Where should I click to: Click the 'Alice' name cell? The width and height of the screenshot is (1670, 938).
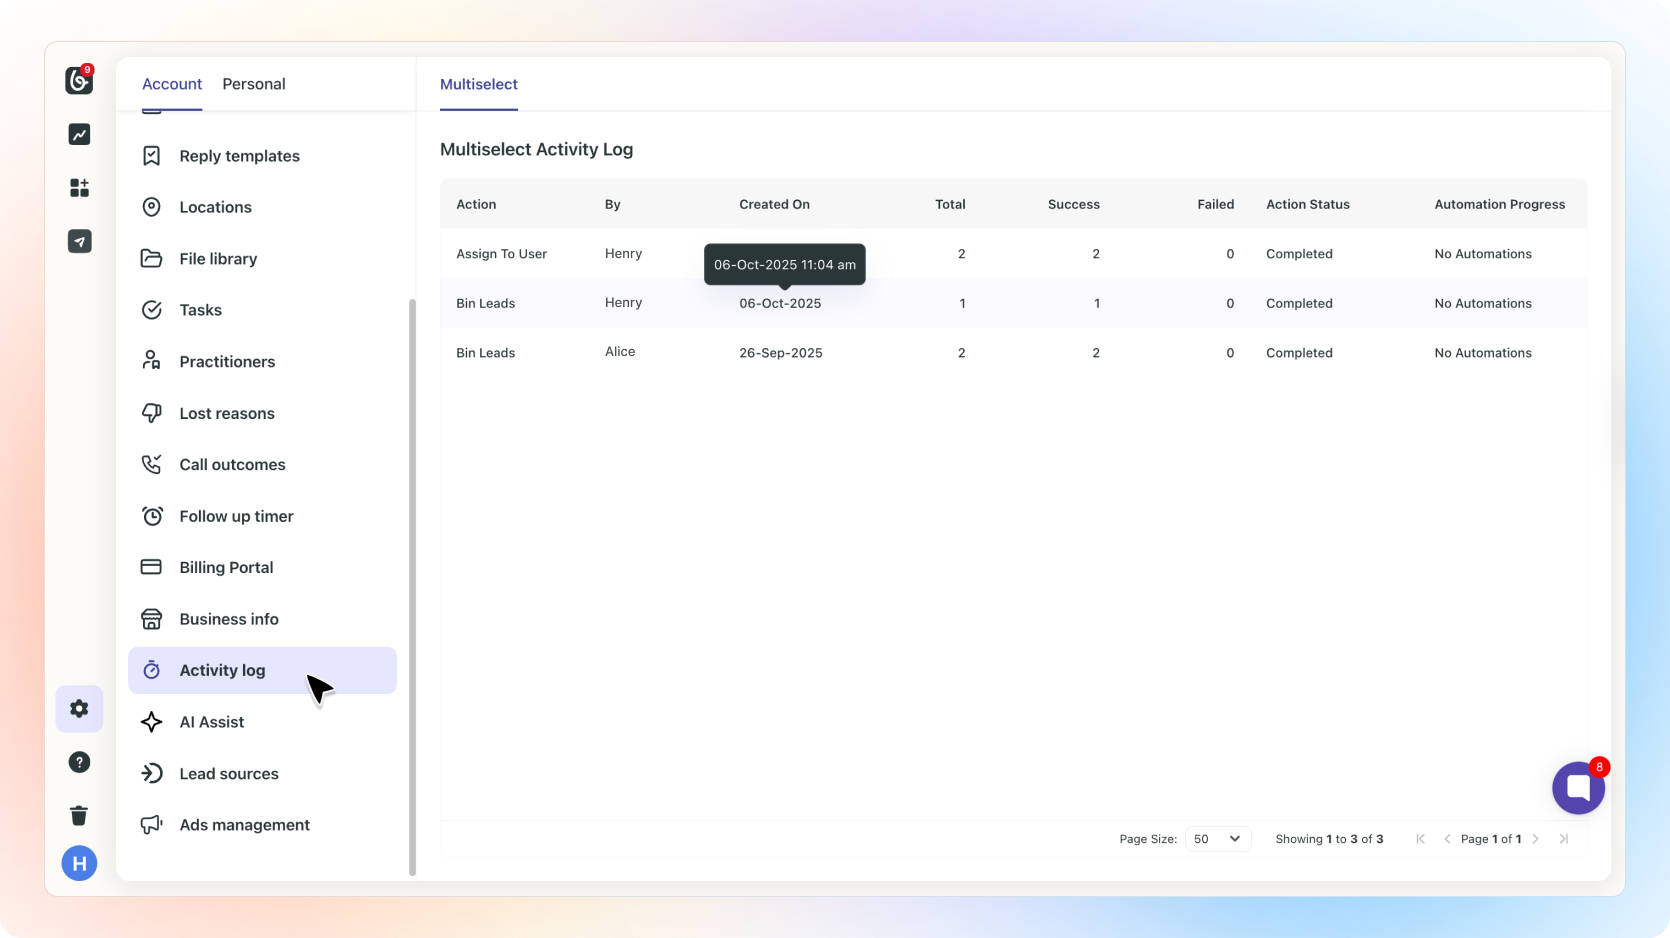(620, 352)
